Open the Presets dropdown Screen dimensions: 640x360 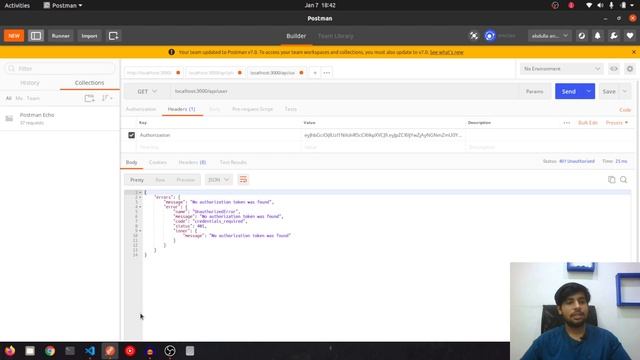click(617, 122)
